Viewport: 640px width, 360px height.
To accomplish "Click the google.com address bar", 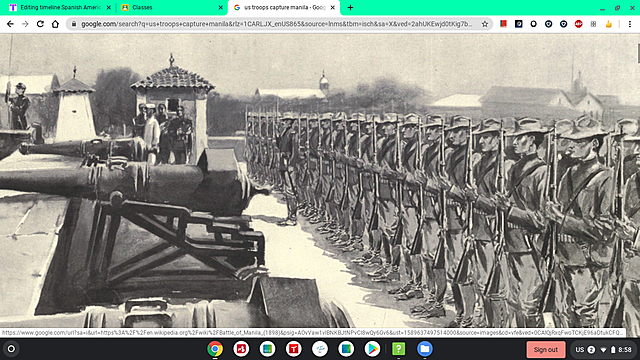I will (276, 24).
